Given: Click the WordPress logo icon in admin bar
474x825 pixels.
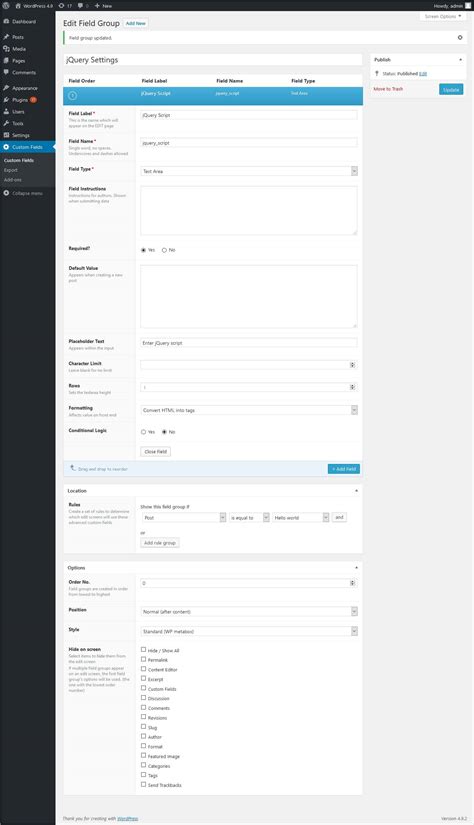Looking at the screenshot, I should click(6, 5).
